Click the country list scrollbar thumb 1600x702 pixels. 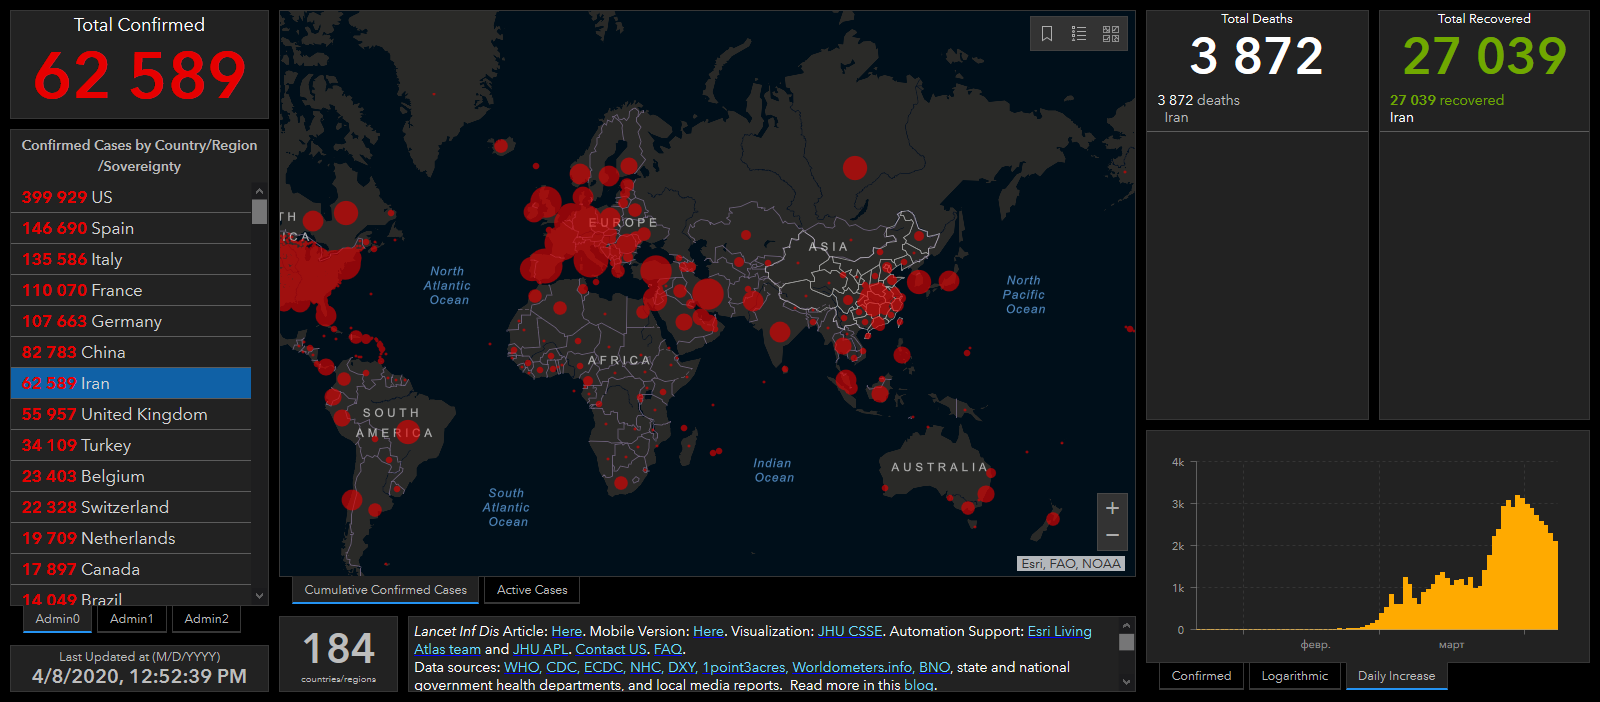[259, 212]
